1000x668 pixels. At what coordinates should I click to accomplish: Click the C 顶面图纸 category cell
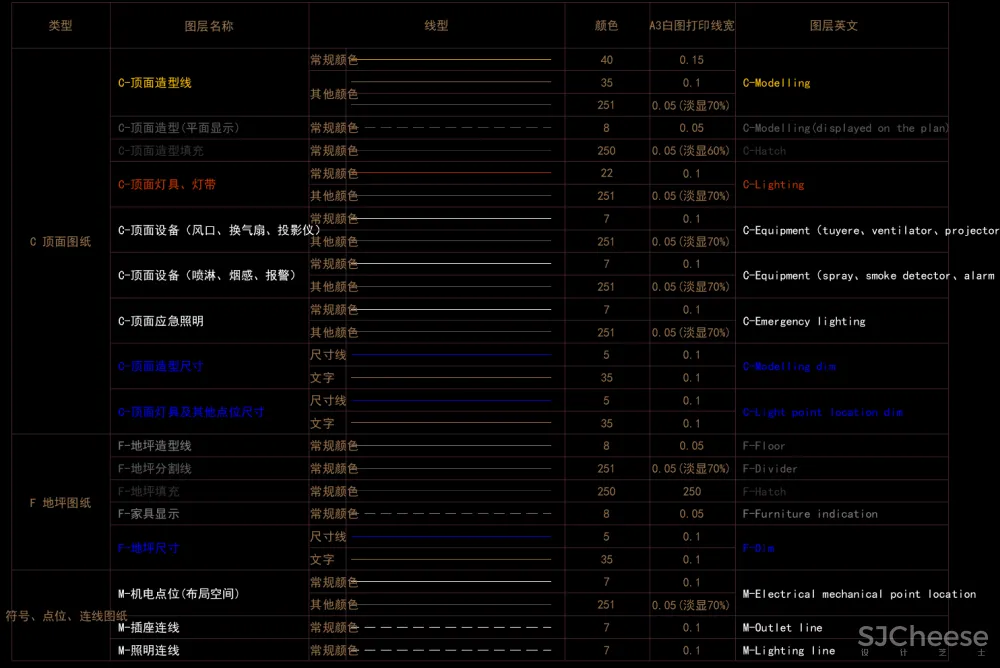point(60,242)
